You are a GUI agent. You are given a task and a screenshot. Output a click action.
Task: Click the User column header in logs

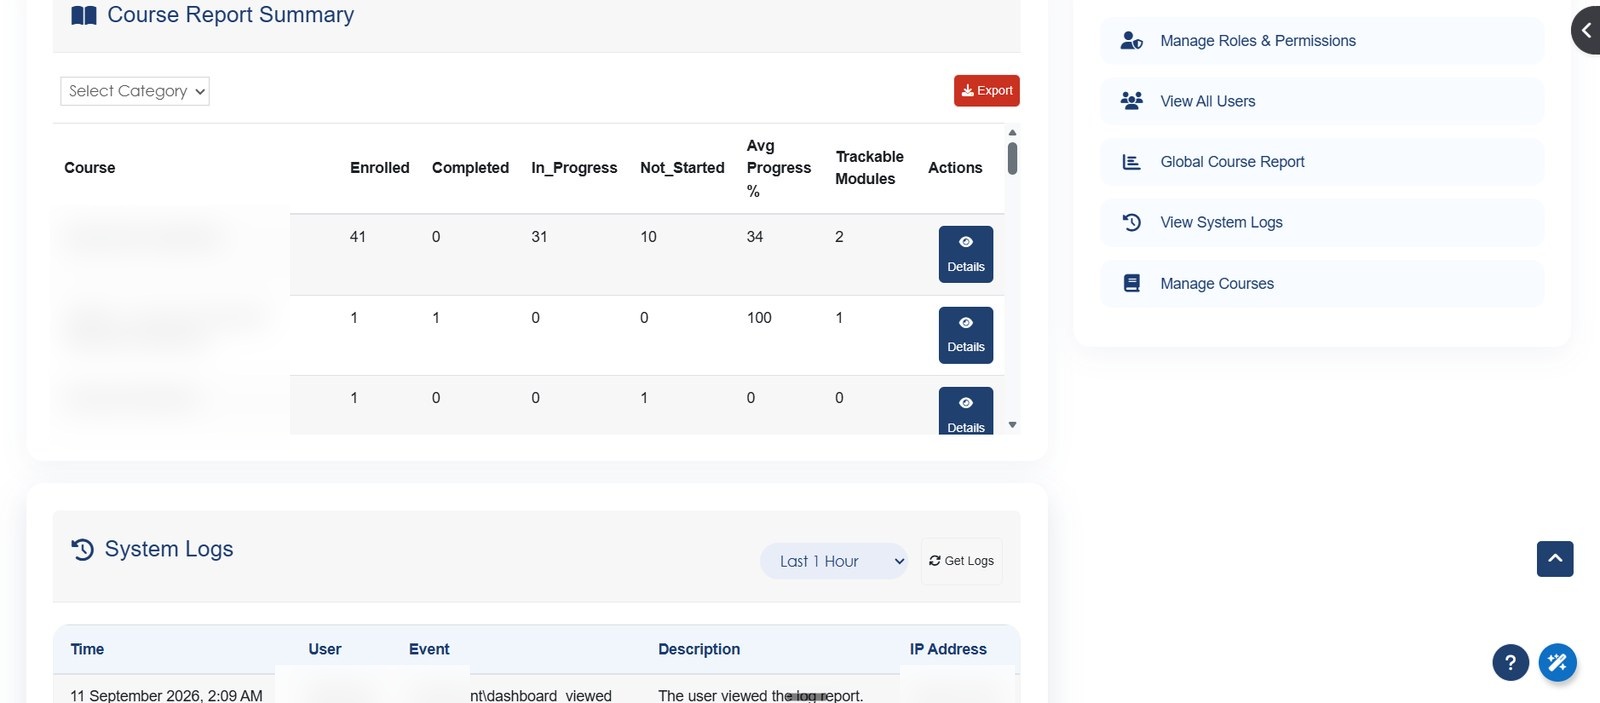(x=325, y=649)
